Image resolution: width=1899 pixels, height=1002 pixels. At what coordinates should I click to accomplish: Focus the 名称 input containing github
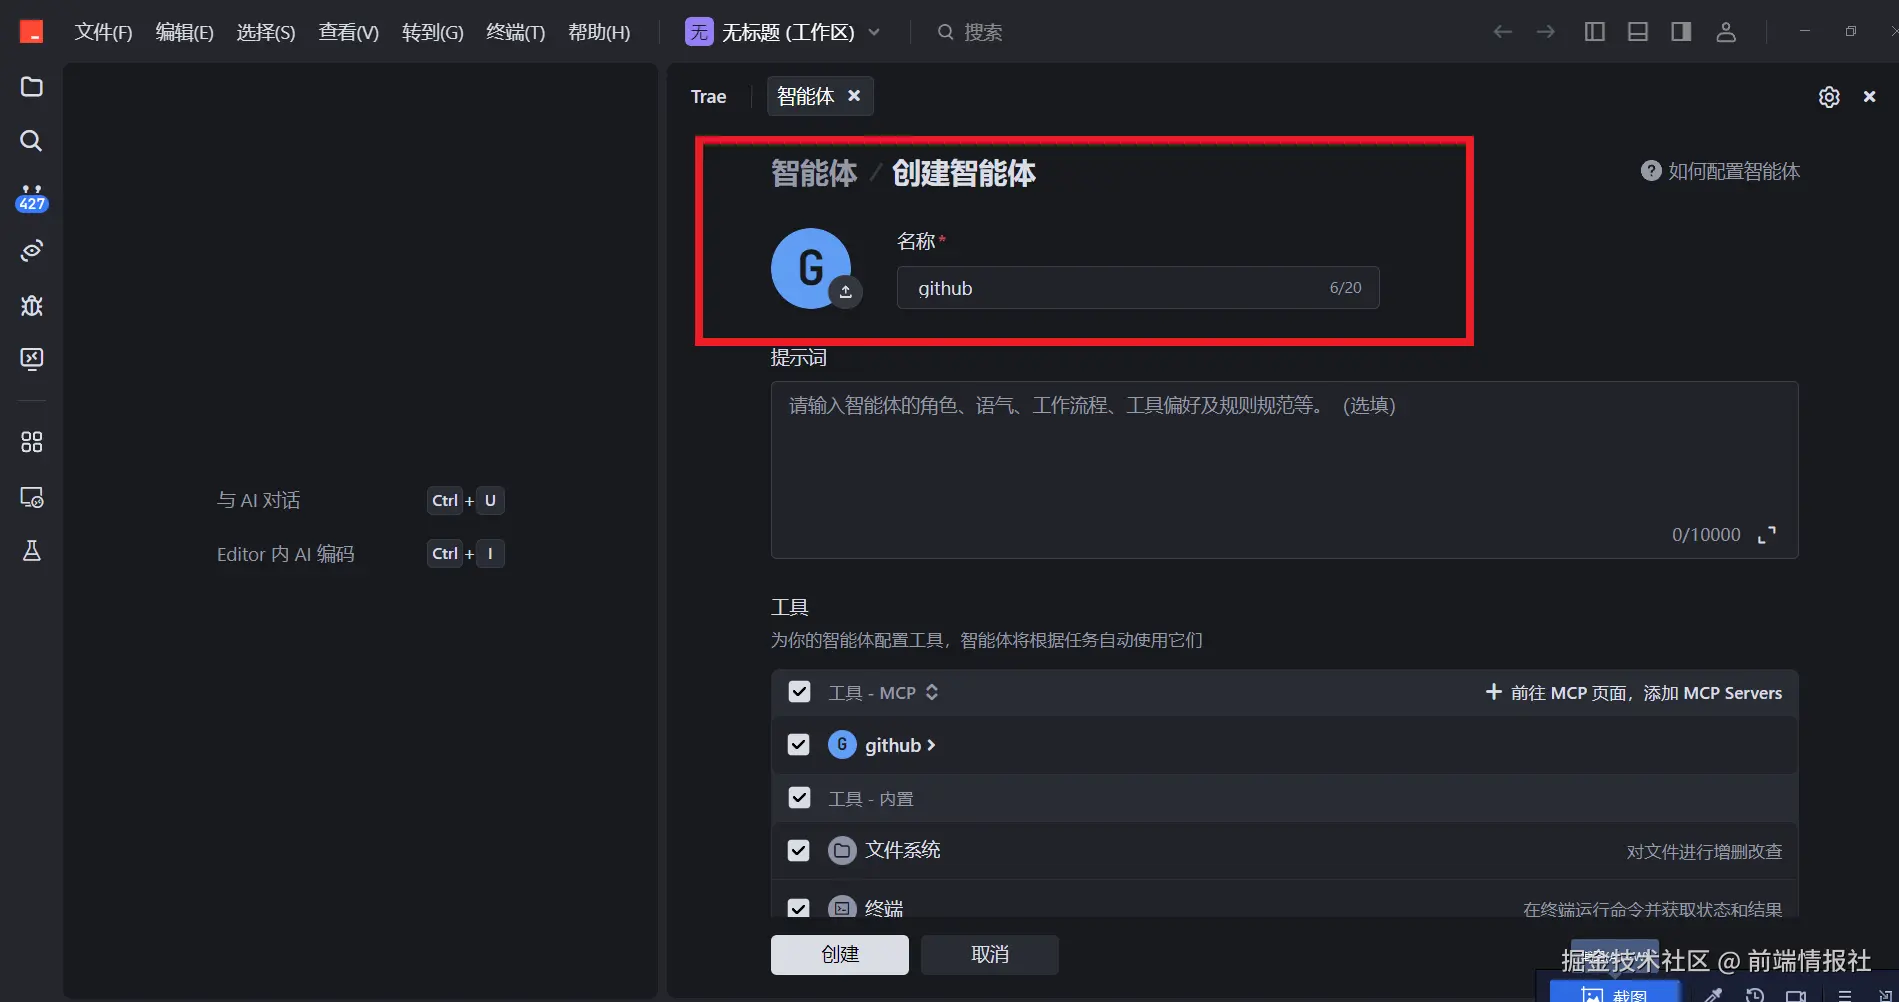pos(1138,288)
